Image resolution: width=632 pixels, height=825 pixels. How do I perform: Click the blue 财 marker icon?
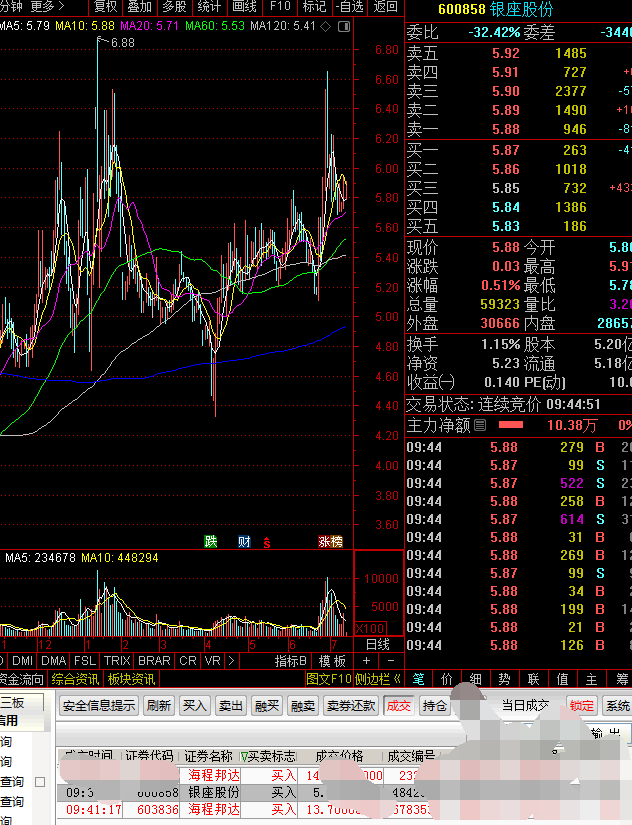(244, 541)
